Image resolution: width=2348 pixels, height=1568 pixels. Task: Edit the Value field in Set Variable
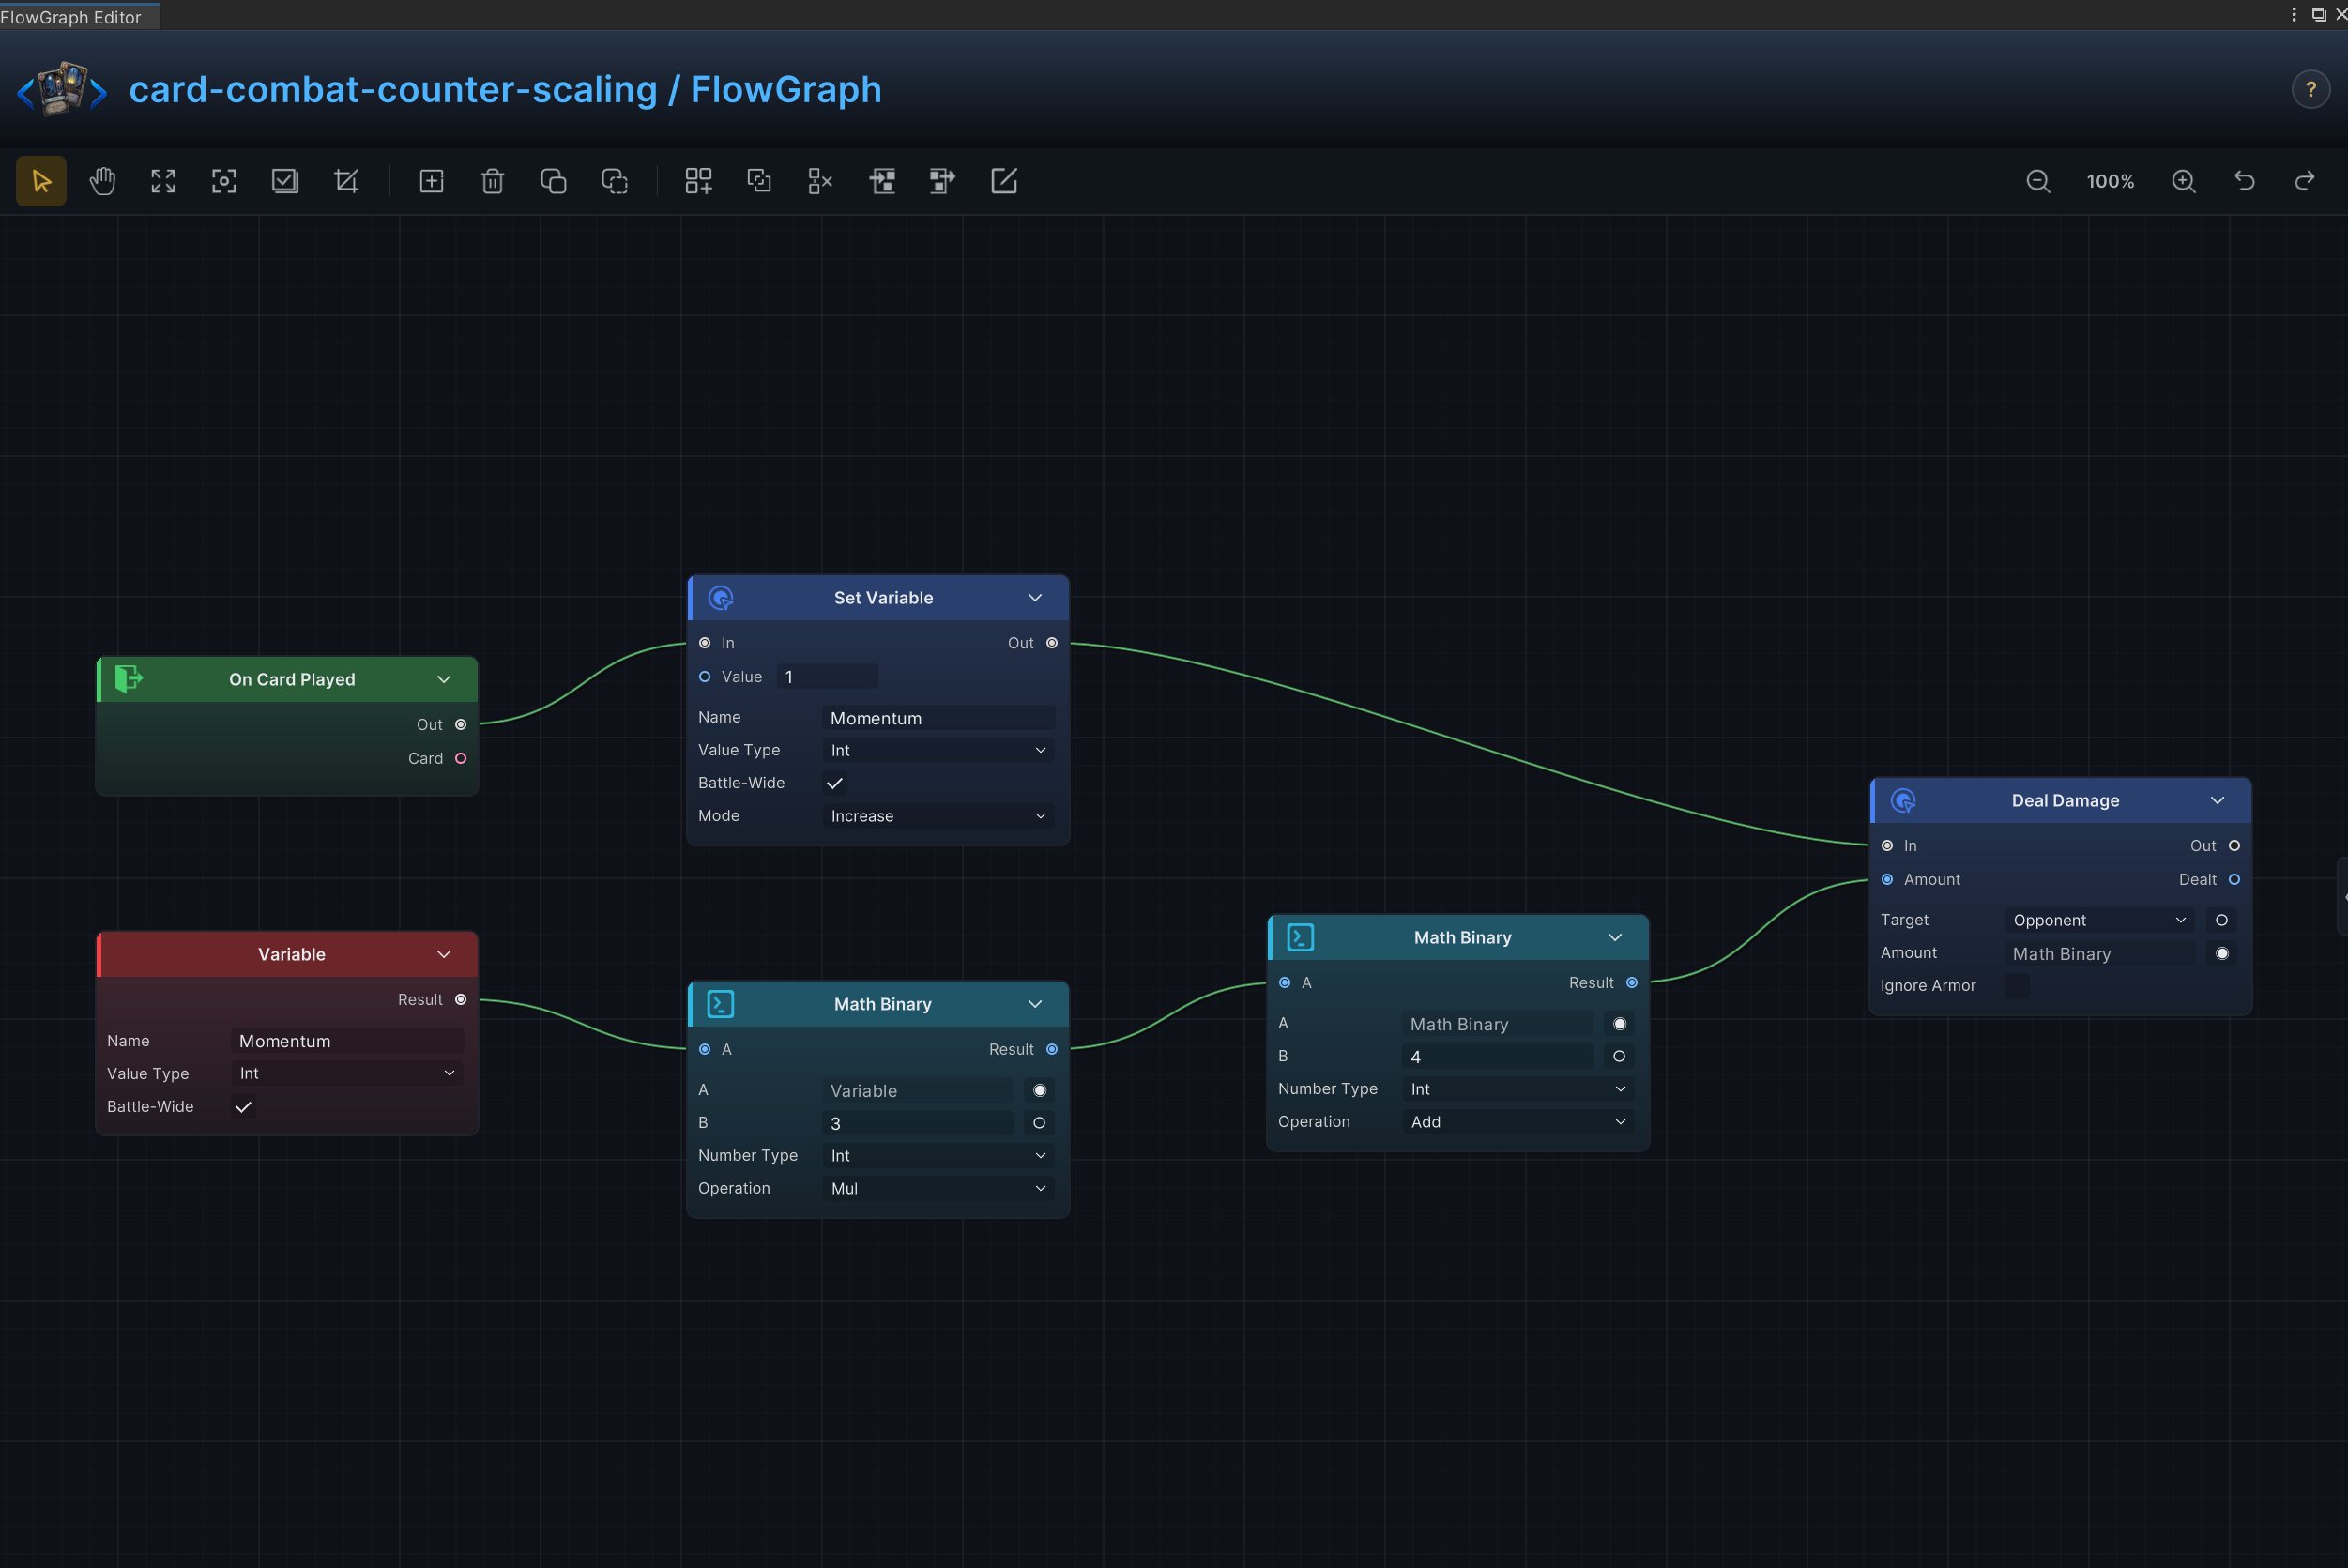[827, 677]
